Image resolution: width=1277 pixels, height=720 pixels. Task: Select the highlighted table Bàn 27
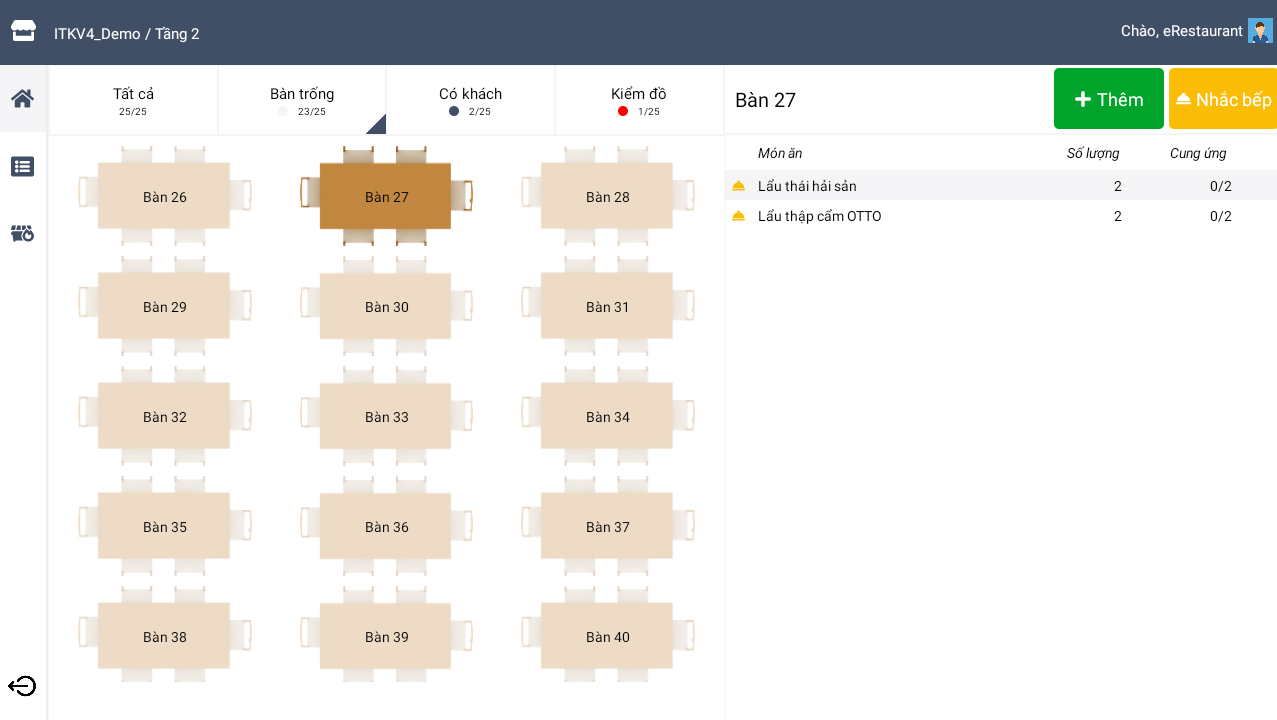tap(386, 197)
